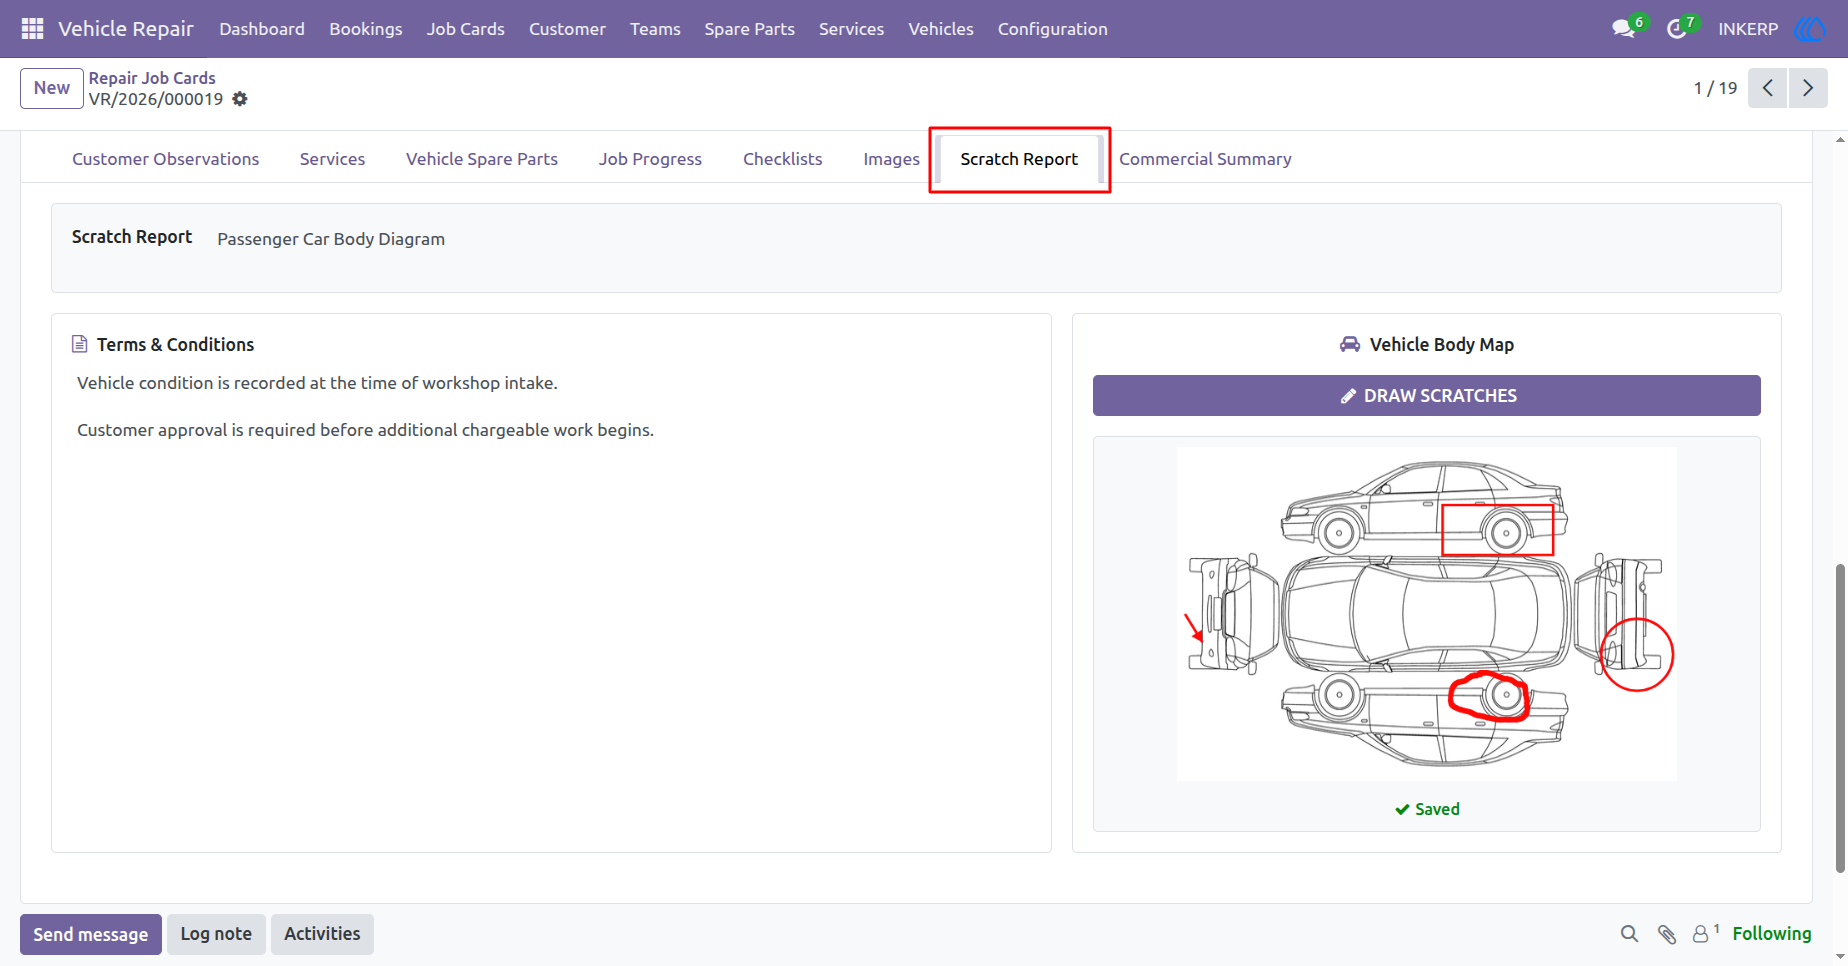Click the 1 / 19 pager counter
1848x966 pixels.
click(x=1715, y=88)
